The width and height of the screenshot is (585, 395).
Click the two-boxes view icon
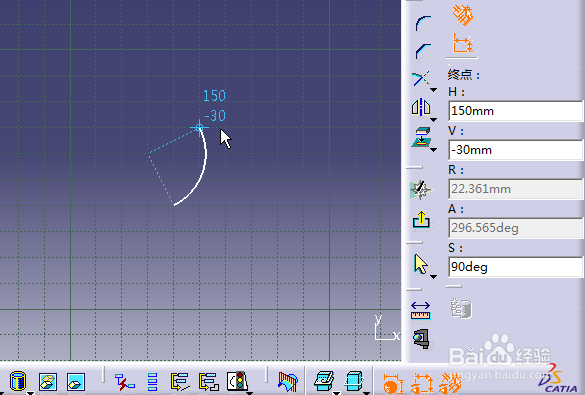(48, 382)
